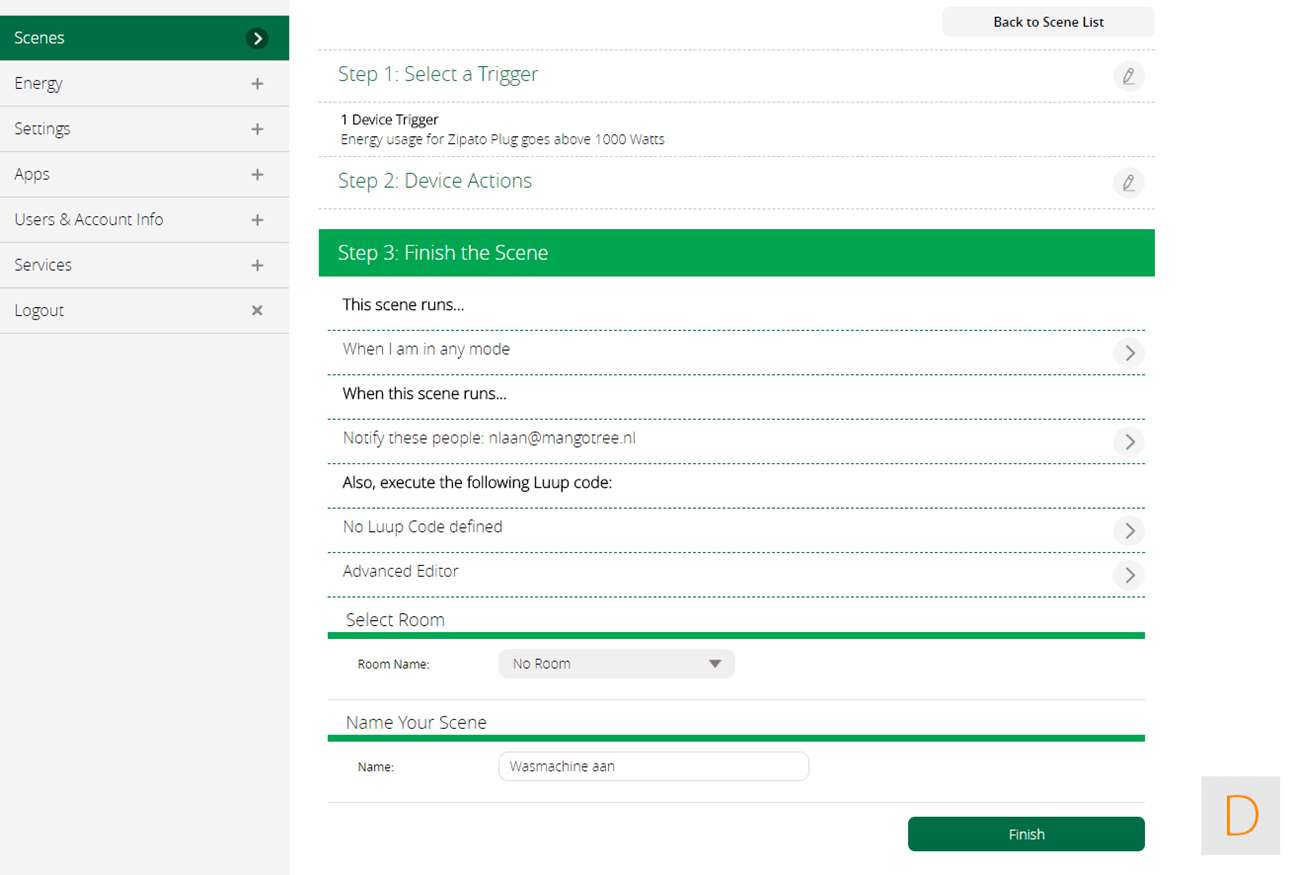Expand the Users & Account Info plus icon
The image size is (1300, 875).
tap(257, 220)
